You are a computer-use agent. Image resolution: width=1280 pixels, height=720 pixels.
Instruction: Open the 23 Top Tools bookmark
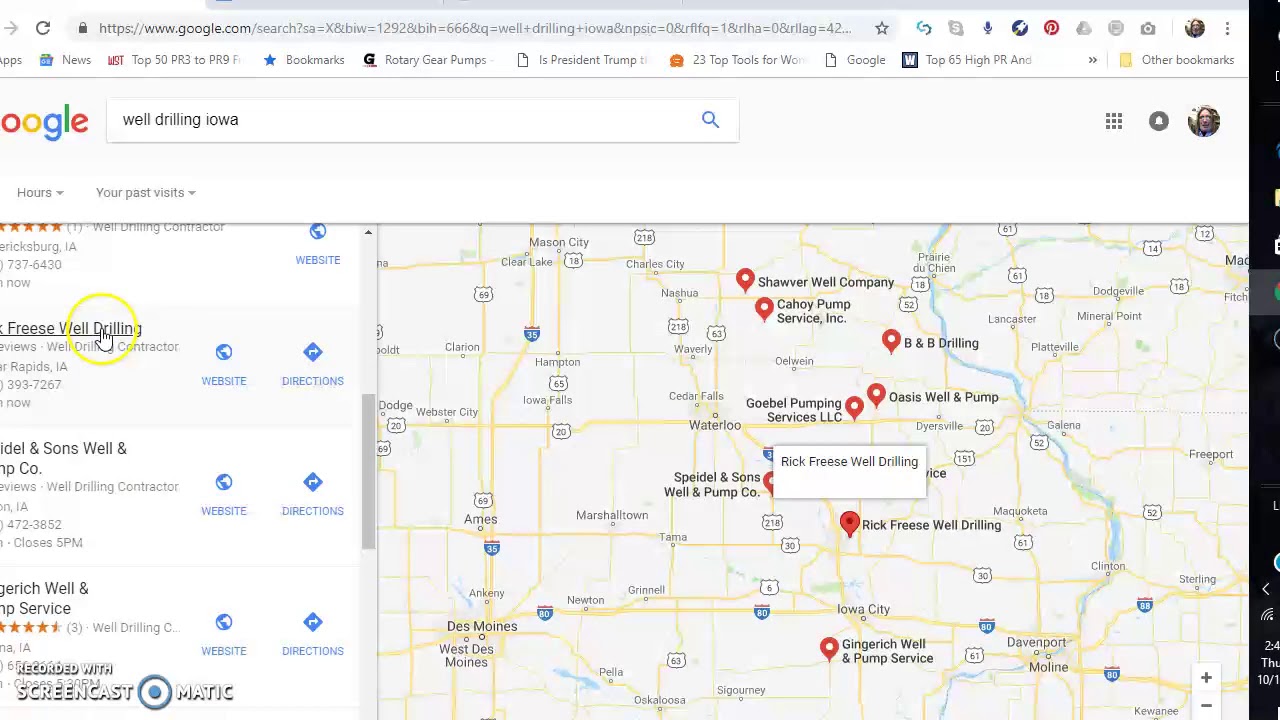[738, 60]
